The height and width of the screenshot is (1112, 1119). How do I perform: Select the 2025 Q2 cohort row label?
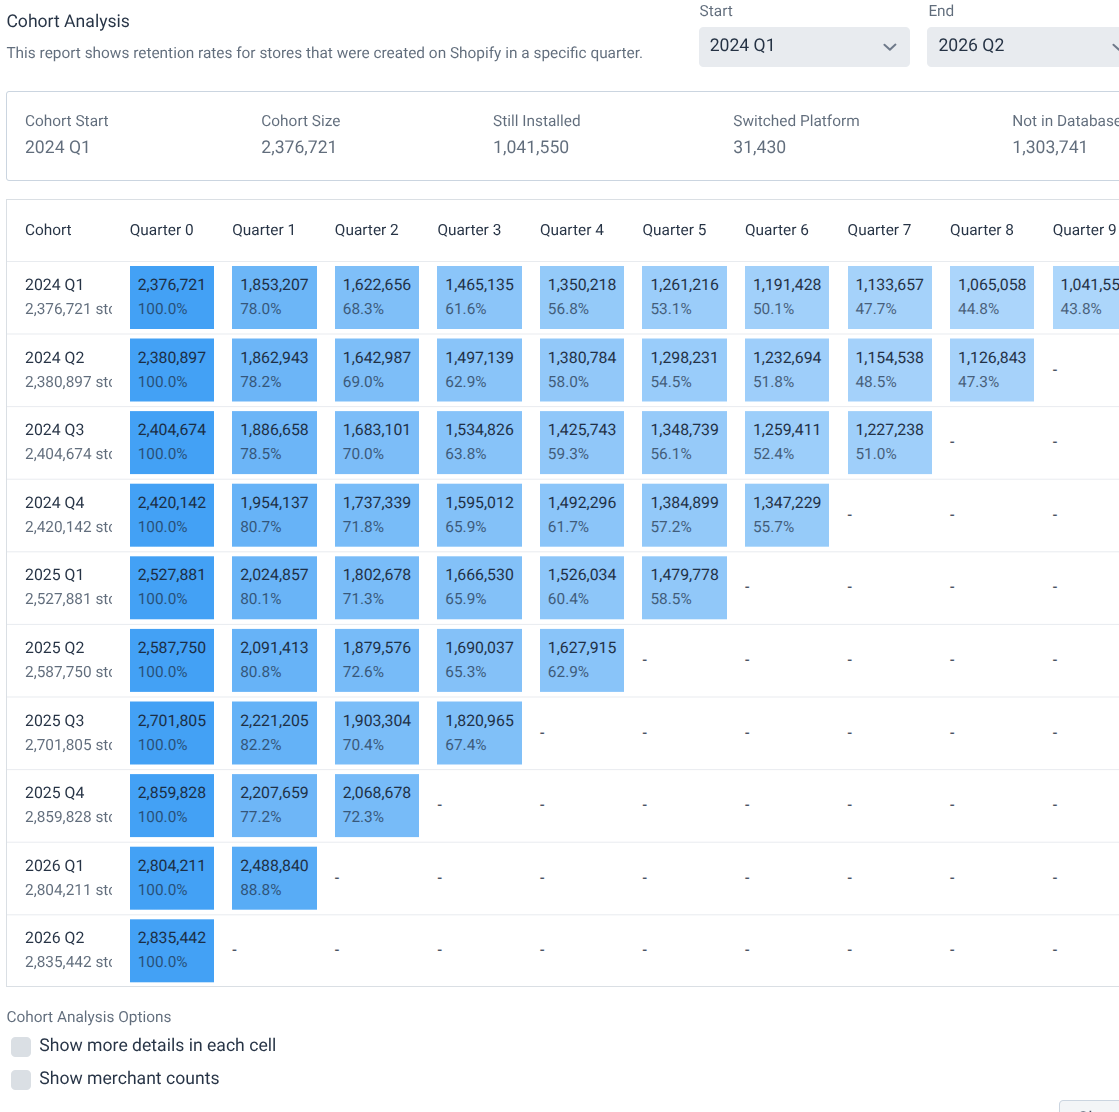tap(54, 647)
